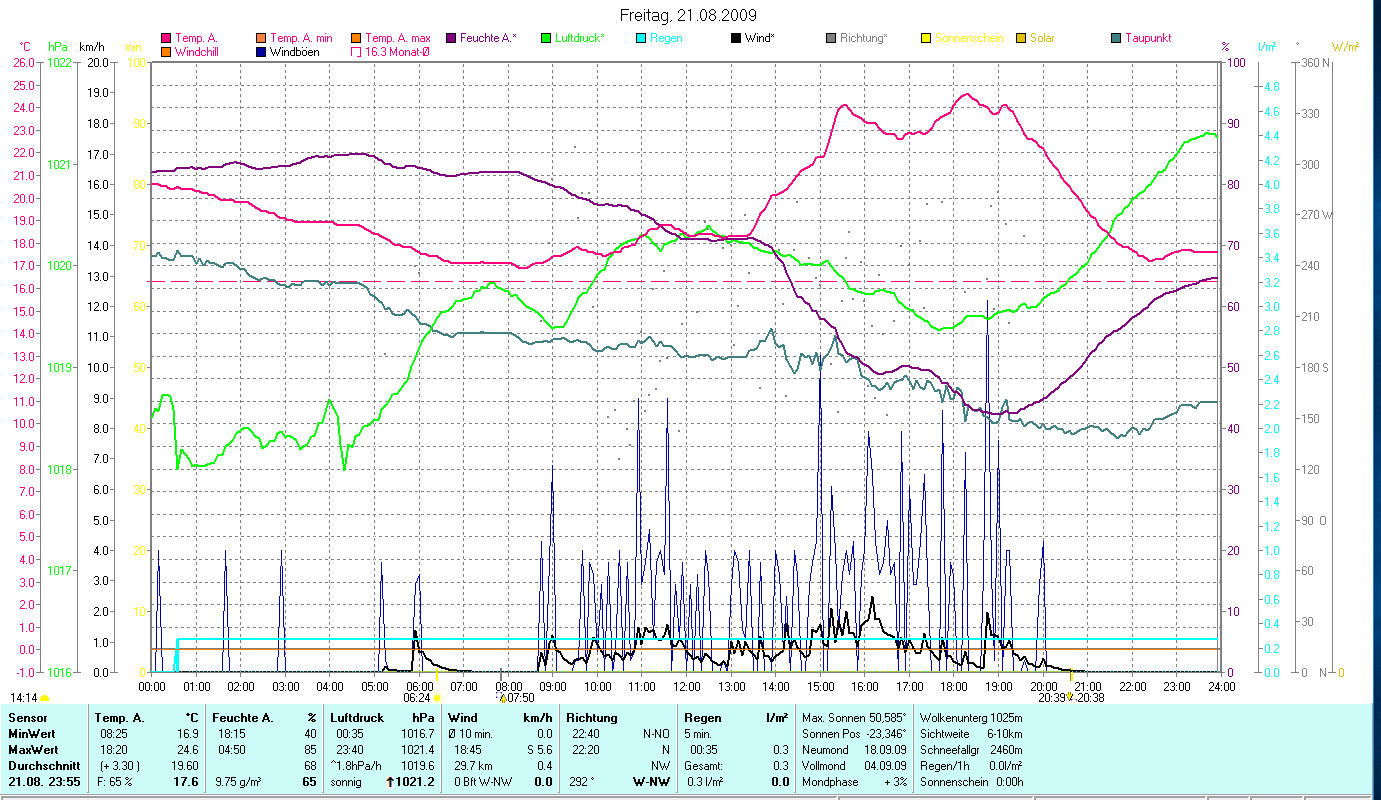This screenshot has width=1381, height=800.
Task: Click the chart title Freitag, 21.08.2009
Action: click(688, 15)
